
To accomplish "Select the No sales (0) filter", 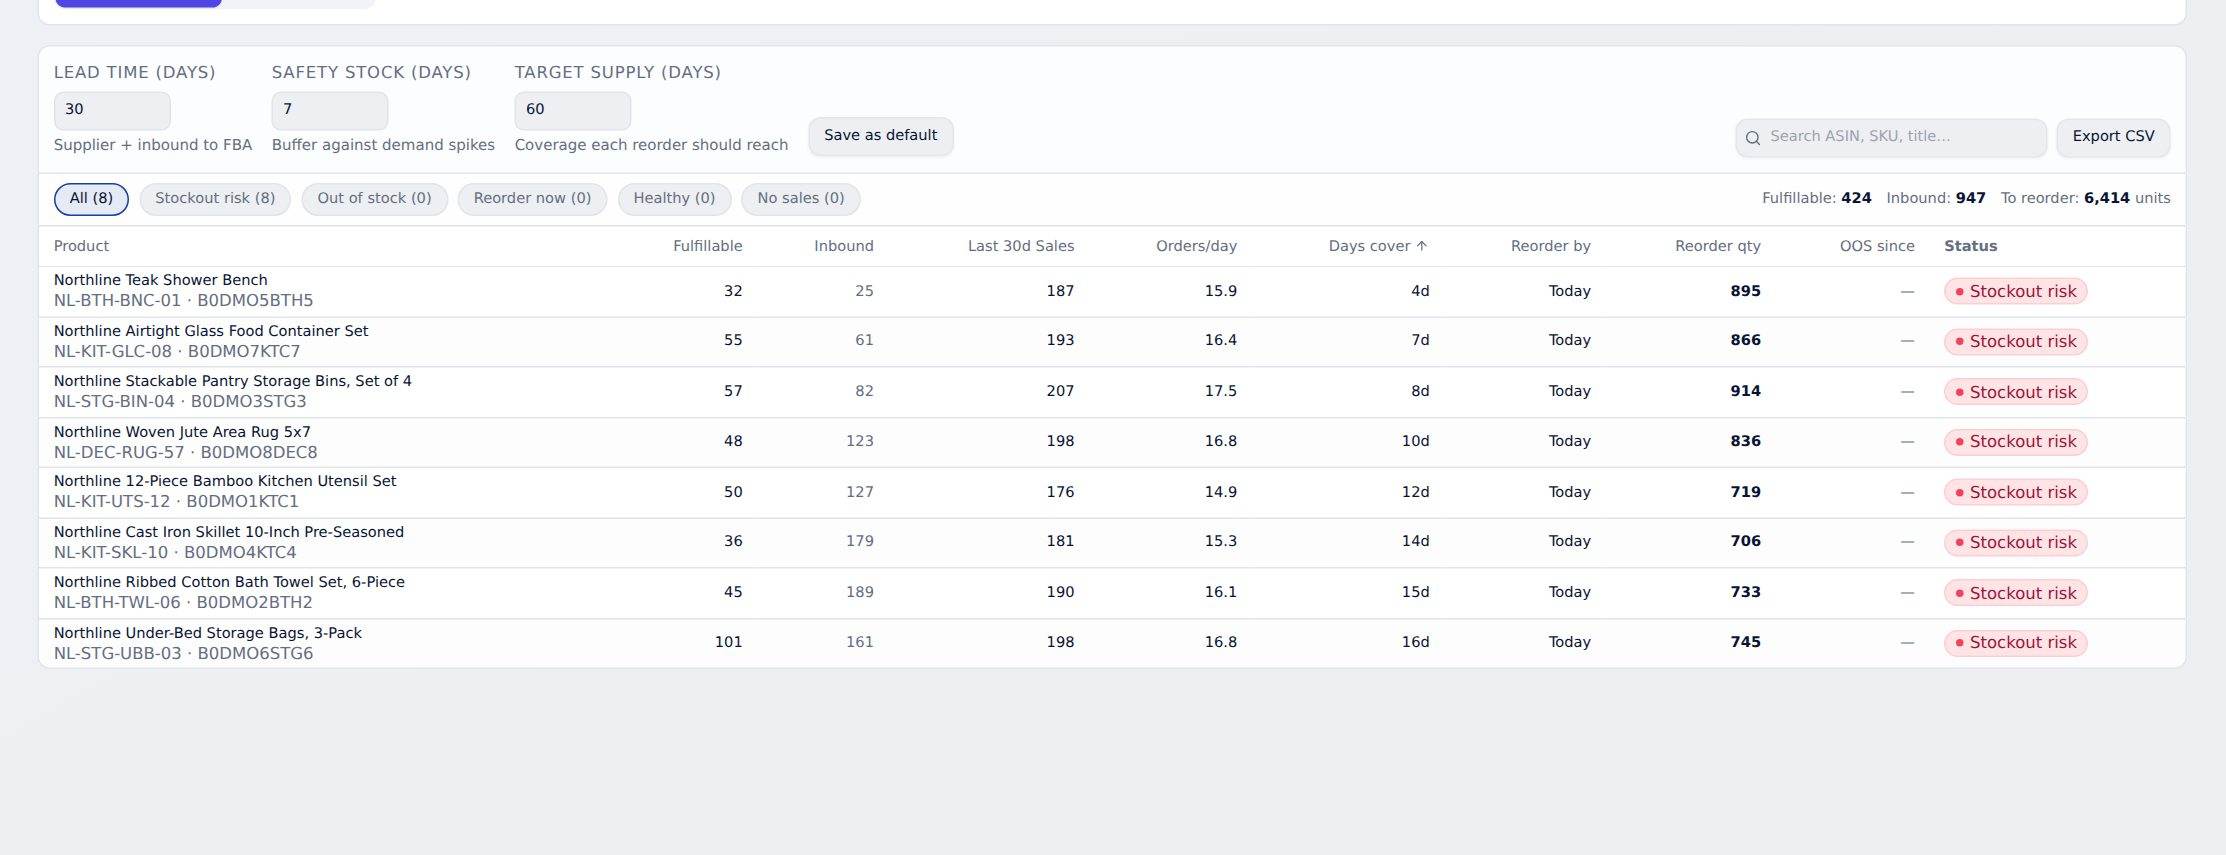I will (x=801, y=199).
